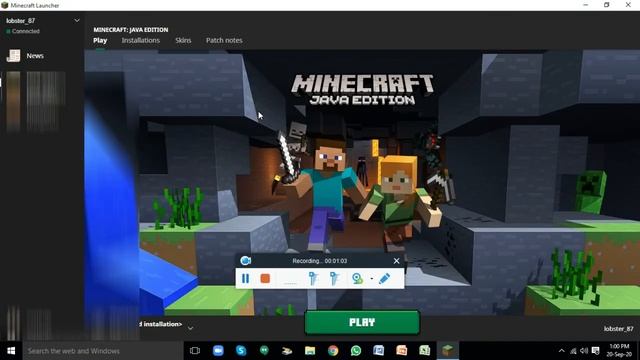The image size is (640, 360).
Task: Launch Google Chrome from the taskbar
Action: [x=333, y=351]
